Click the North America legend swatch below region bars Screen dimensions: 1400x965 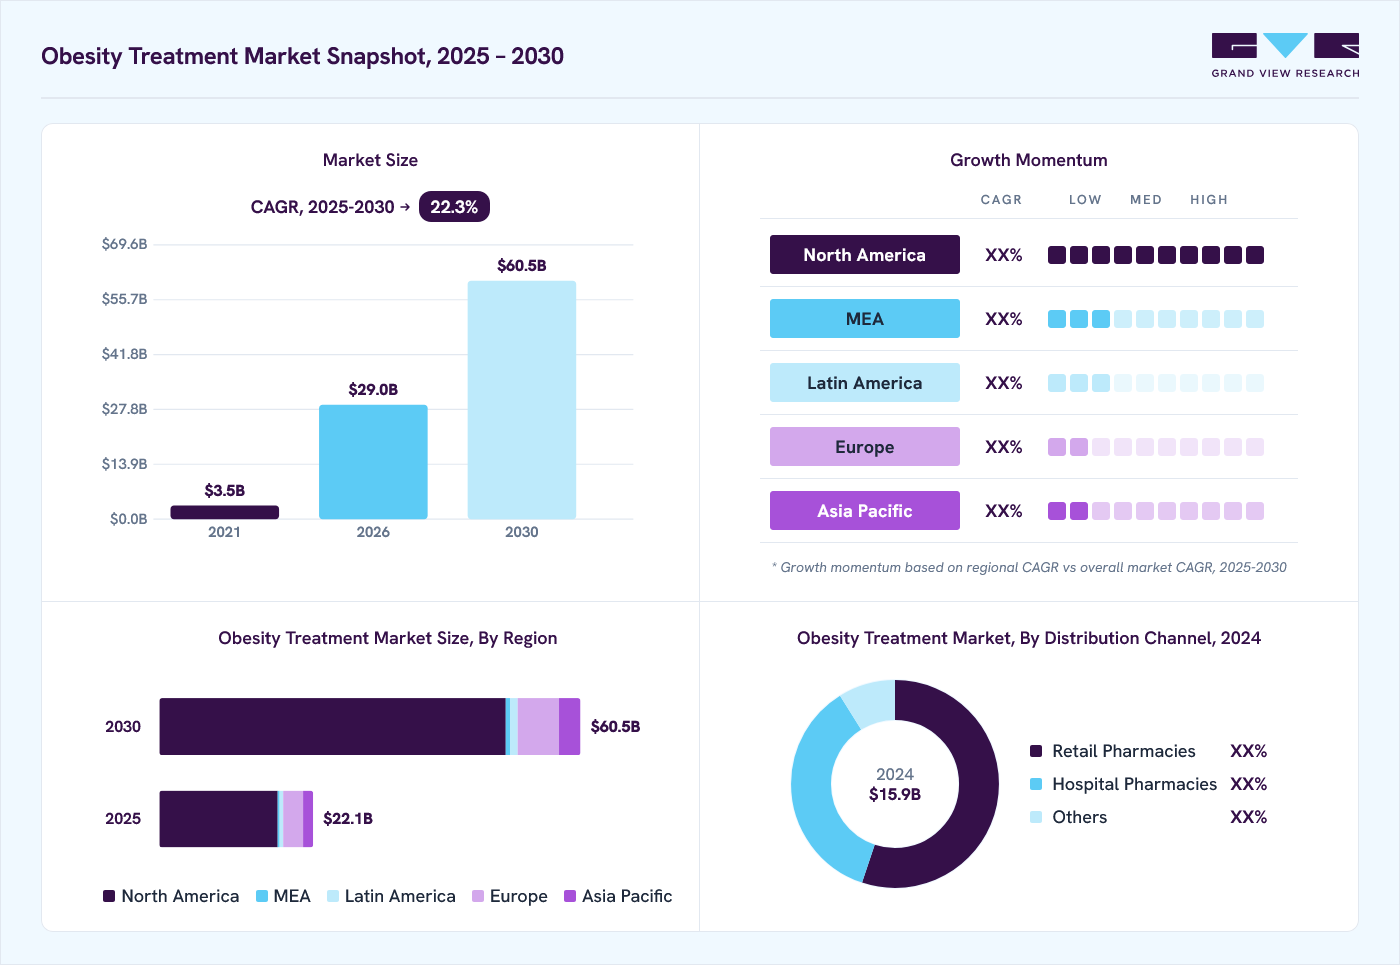click(x=109, y=896)
